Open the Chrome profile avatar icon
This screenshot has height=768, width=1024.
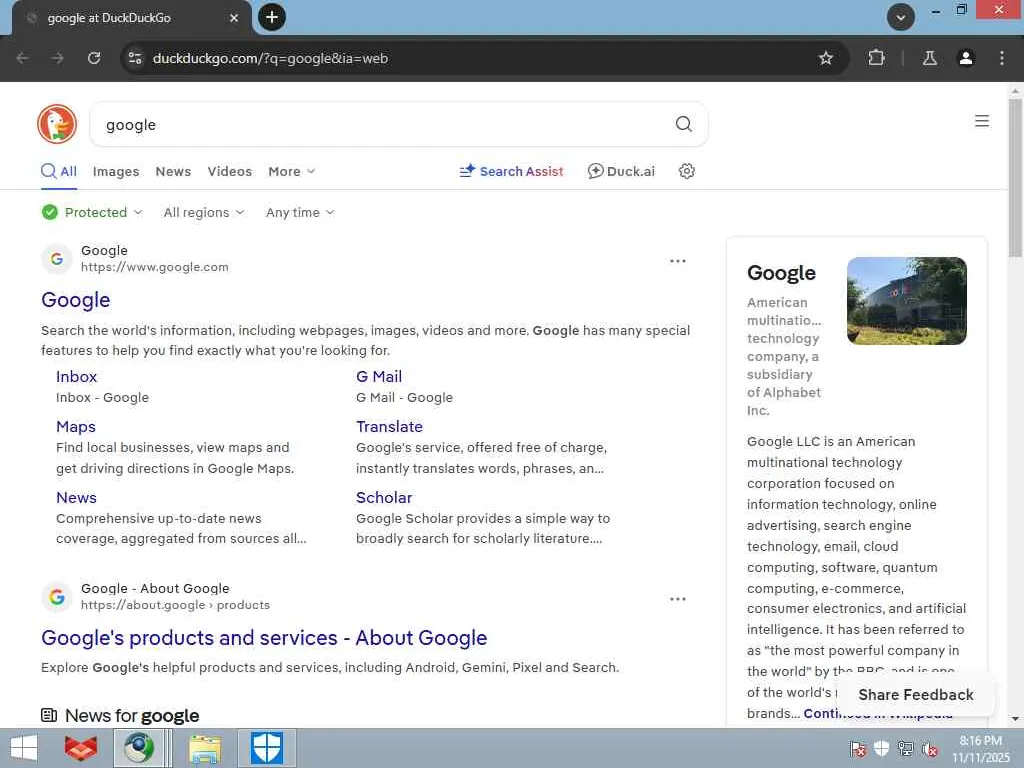[965, 58]
